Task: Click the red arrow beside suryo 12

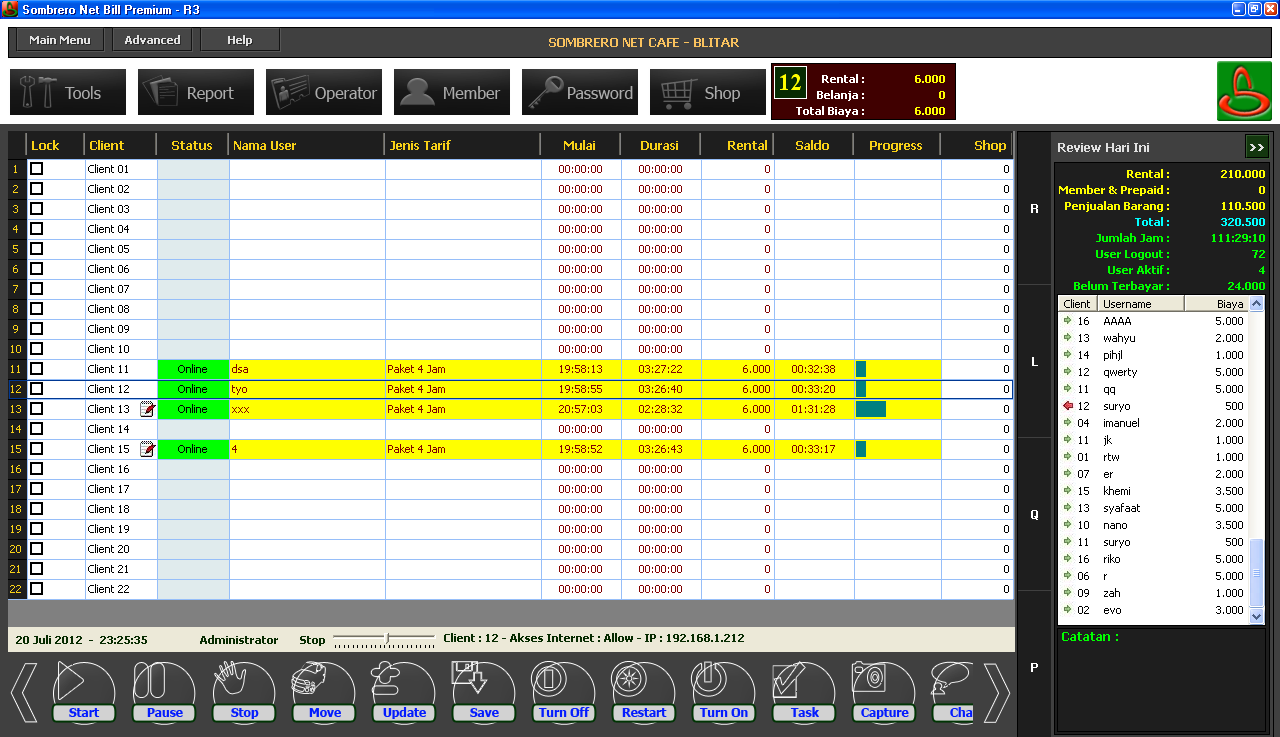Action: [1067, 406]
